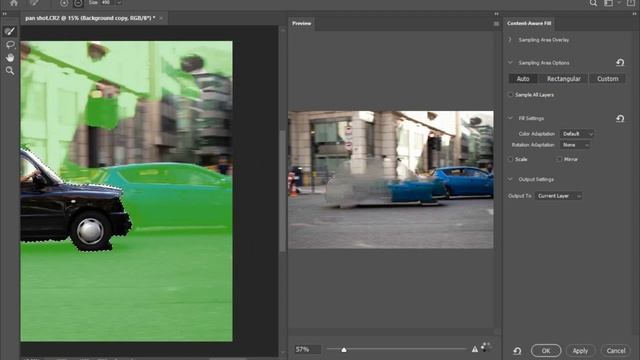This screenshot has height=360, width=640.
Task: Select Auto sampling area option
Action: [523, 79]
